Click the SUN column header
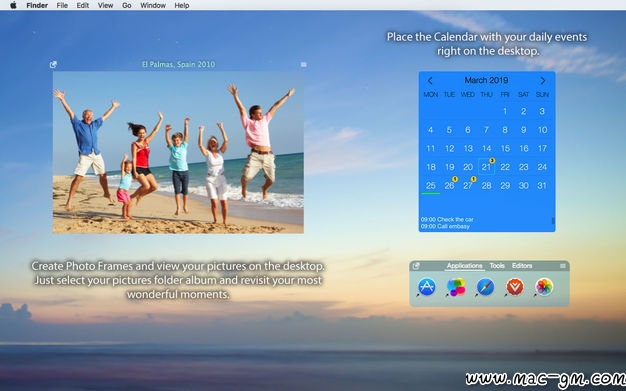 point(542,95)
